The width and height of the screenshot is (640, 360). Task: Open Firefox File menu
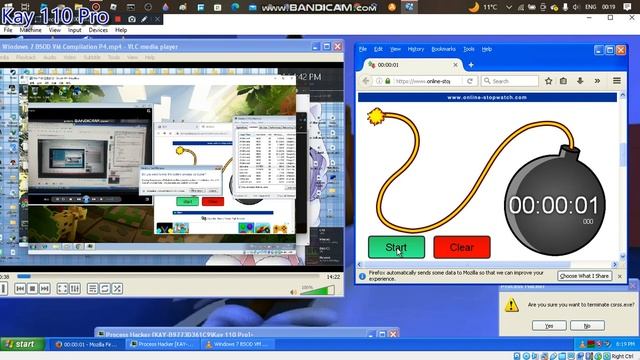[362, 49]
